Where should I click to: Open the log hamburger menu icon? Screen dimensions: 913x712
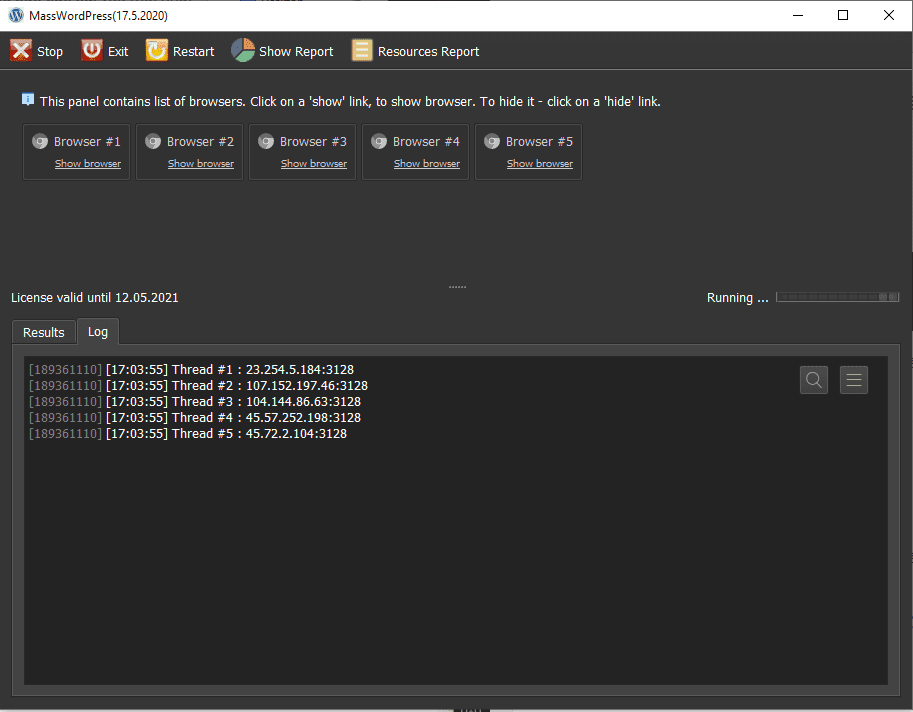[854, 380]
